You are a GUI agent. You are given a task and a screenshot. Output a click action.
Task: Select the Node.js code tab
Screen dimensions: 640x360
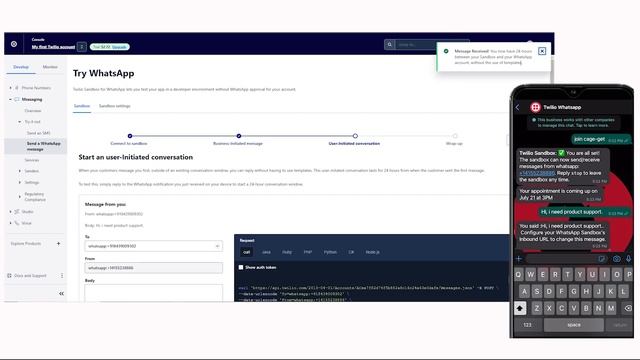click(372, 252)
